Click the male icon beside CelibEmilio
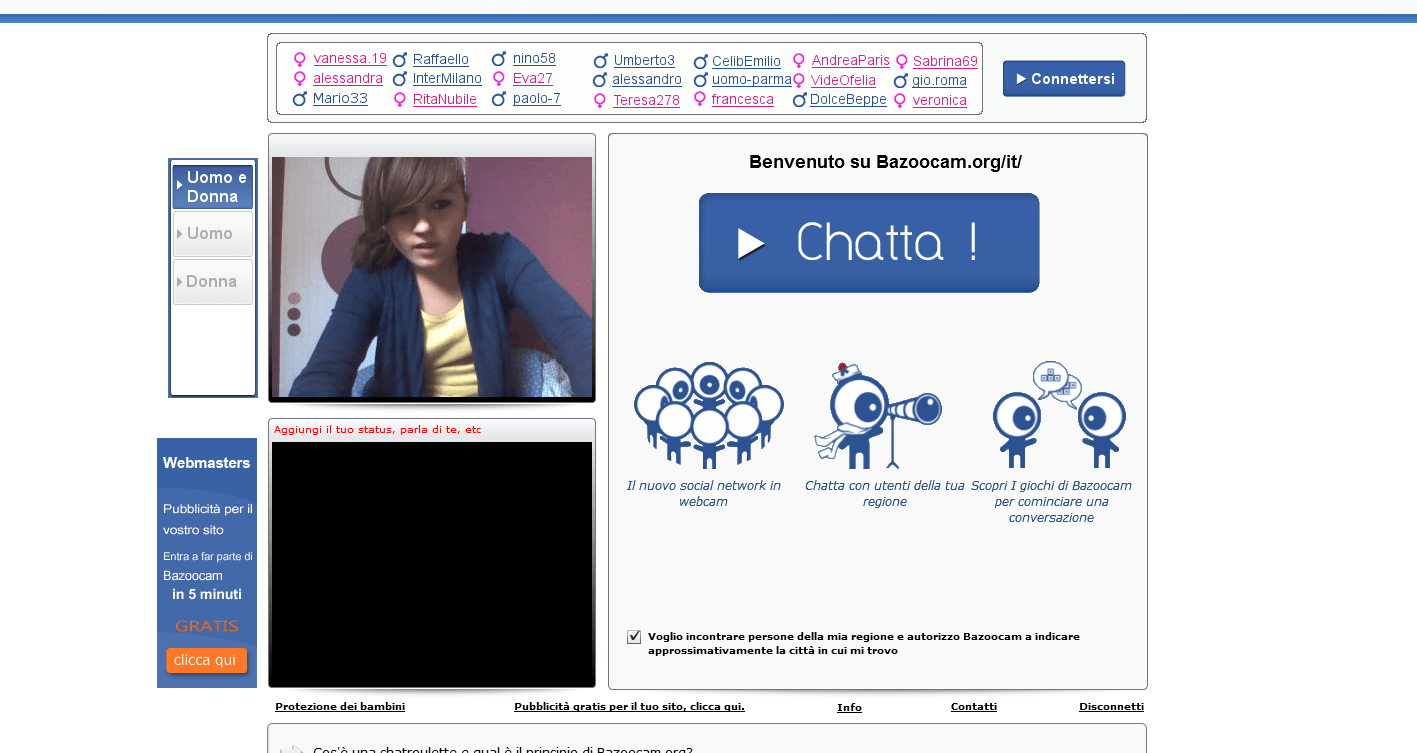This screenshot has width=1417, height=753. tap(700, 62)
